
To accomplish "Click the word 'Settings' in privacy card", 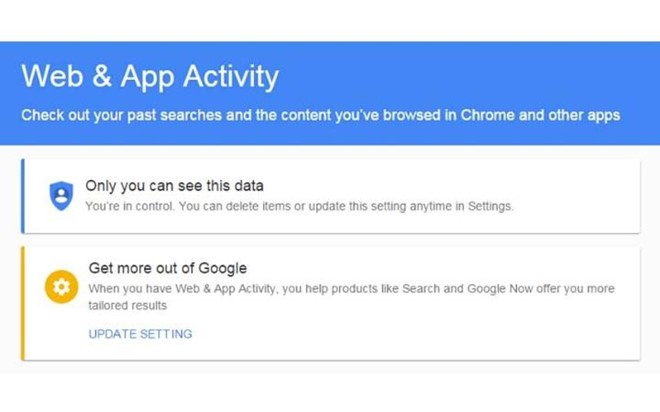I will click(x=488, y=206).
